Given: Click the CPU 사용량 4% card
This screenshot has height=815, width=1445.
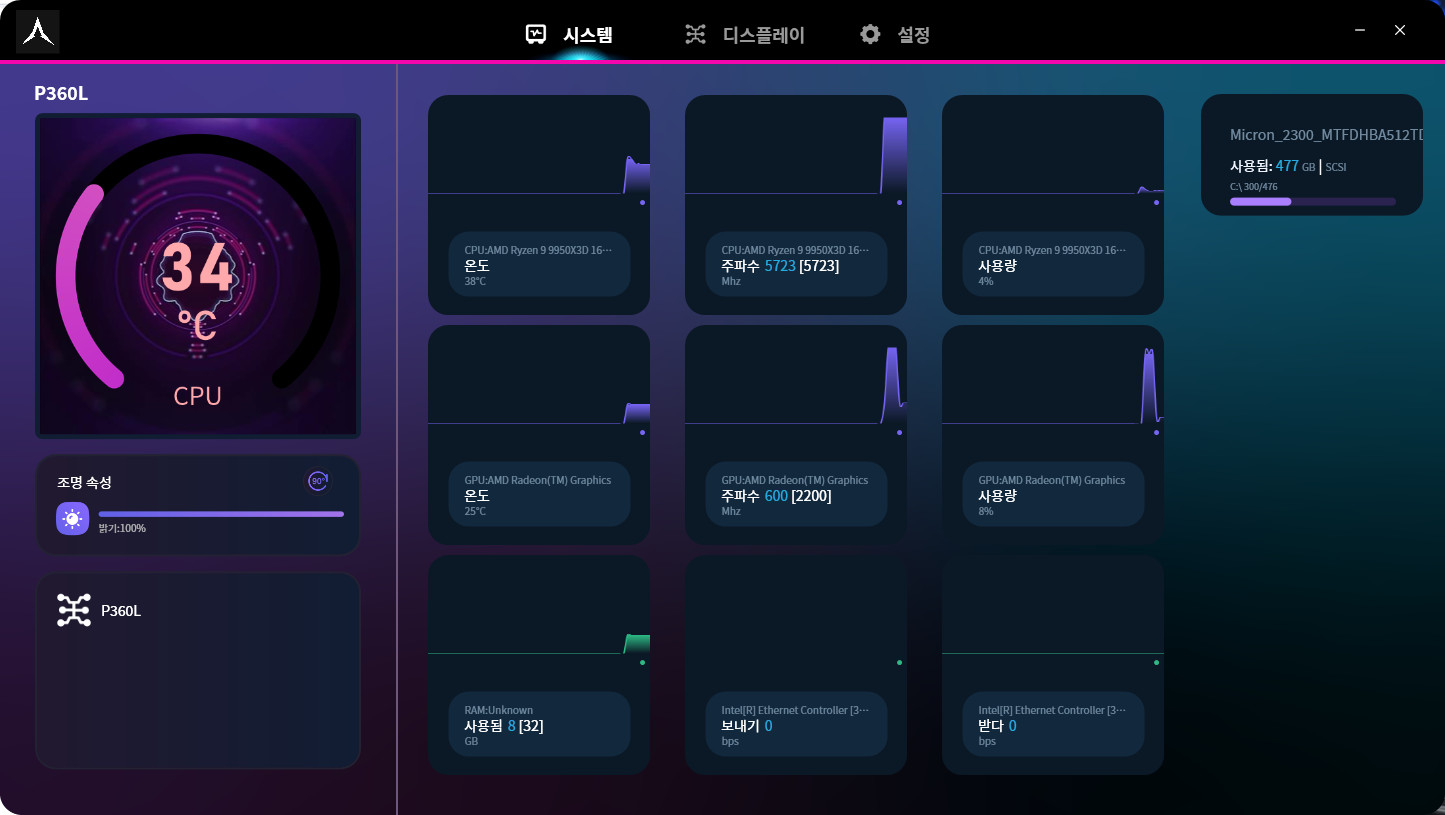Looking at the screenshot, I should 1053,205.
